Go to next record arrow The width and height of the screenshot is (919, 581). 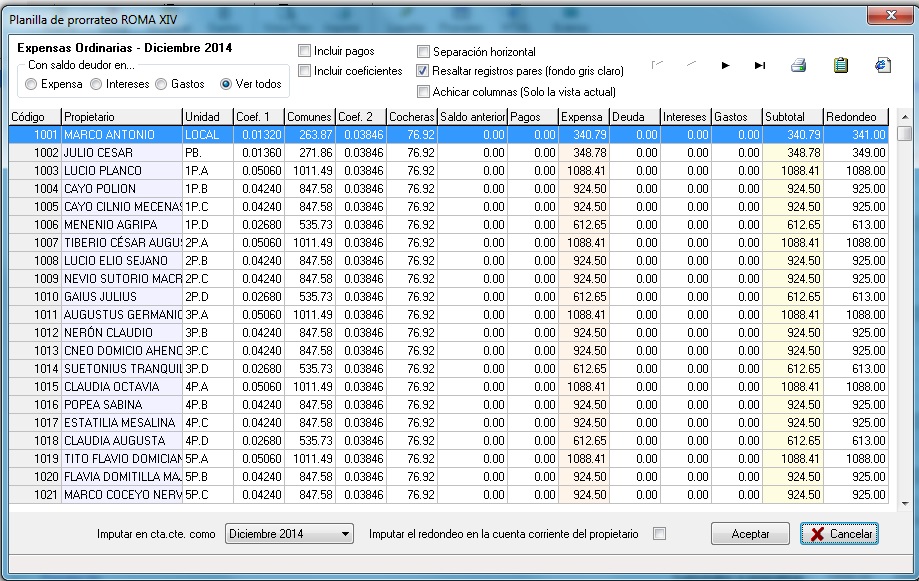725,66
